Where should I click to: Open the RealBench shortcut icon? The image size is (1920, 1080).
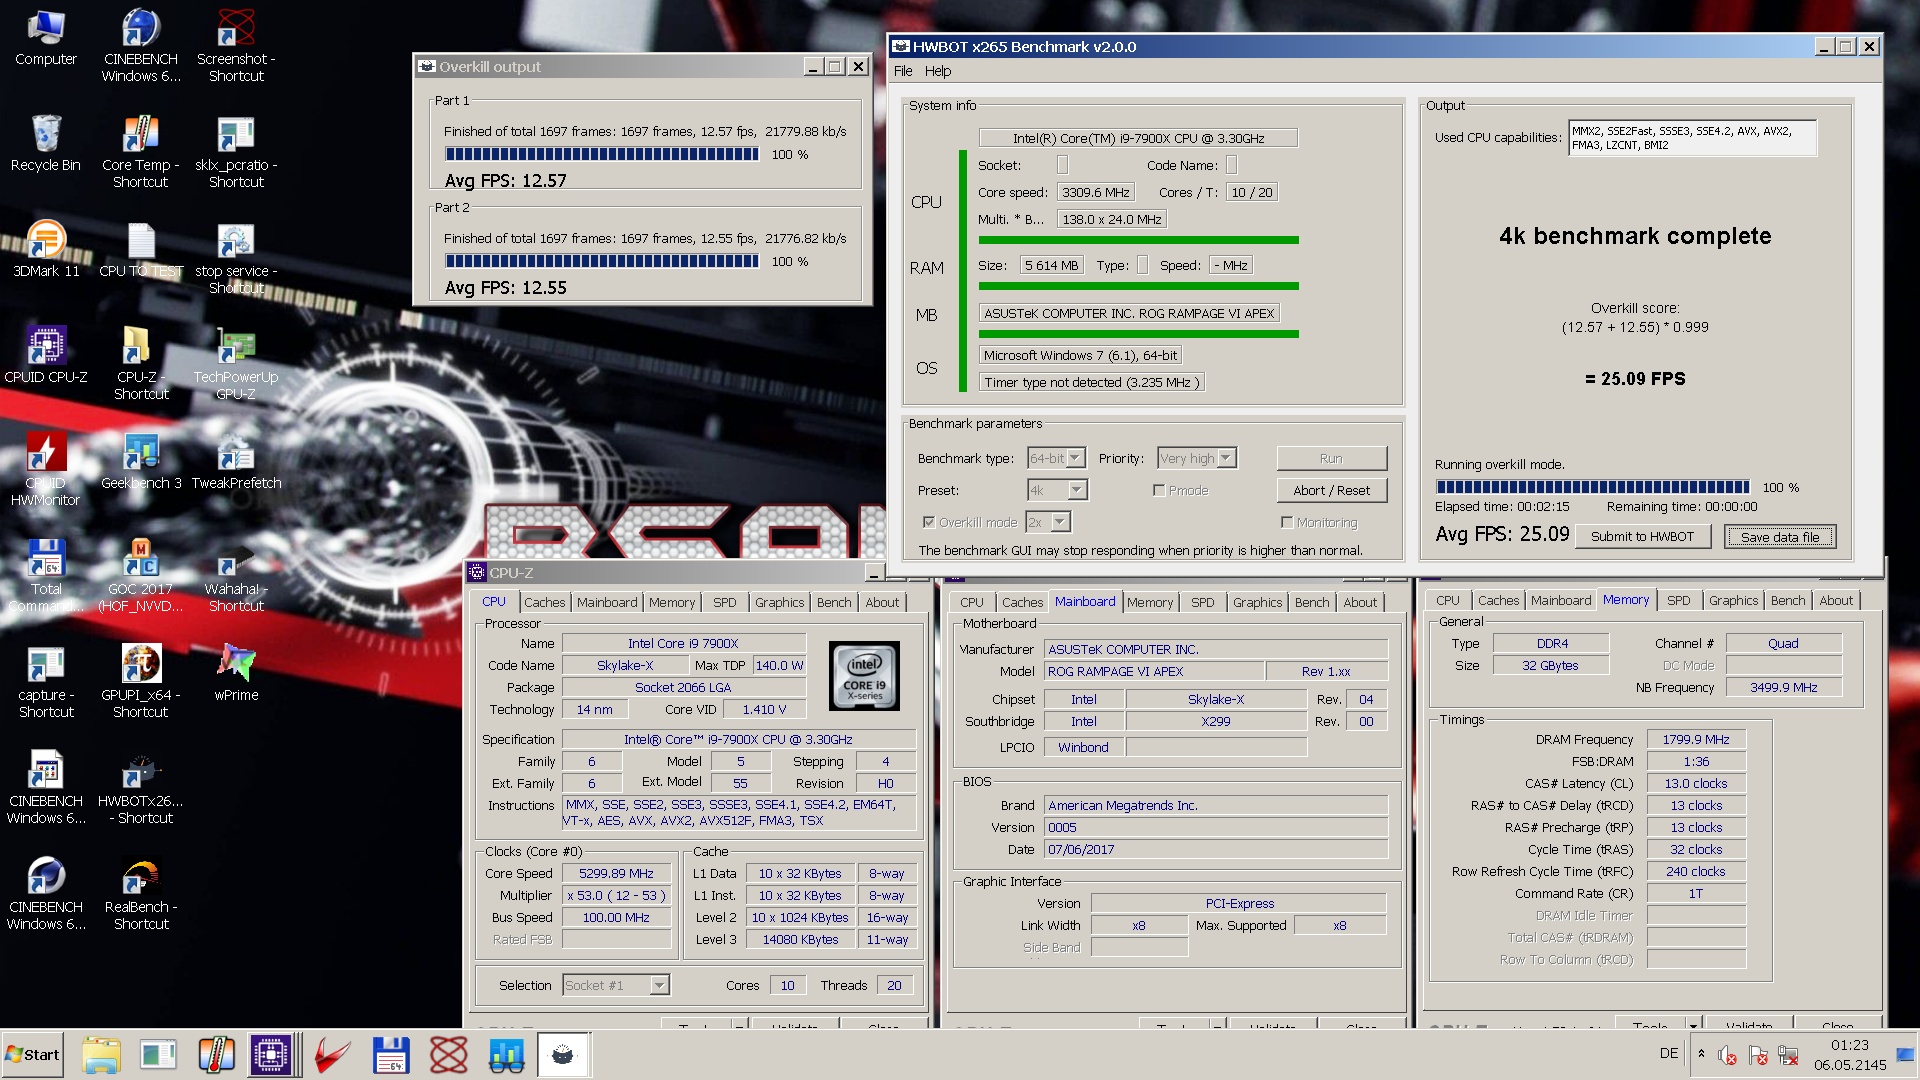(x=141, y=894)
